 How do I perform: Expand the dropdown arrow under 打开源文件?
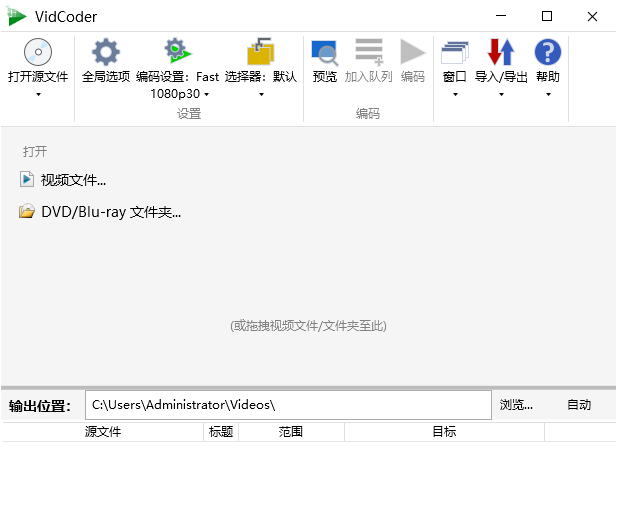[x=38, y=95]
